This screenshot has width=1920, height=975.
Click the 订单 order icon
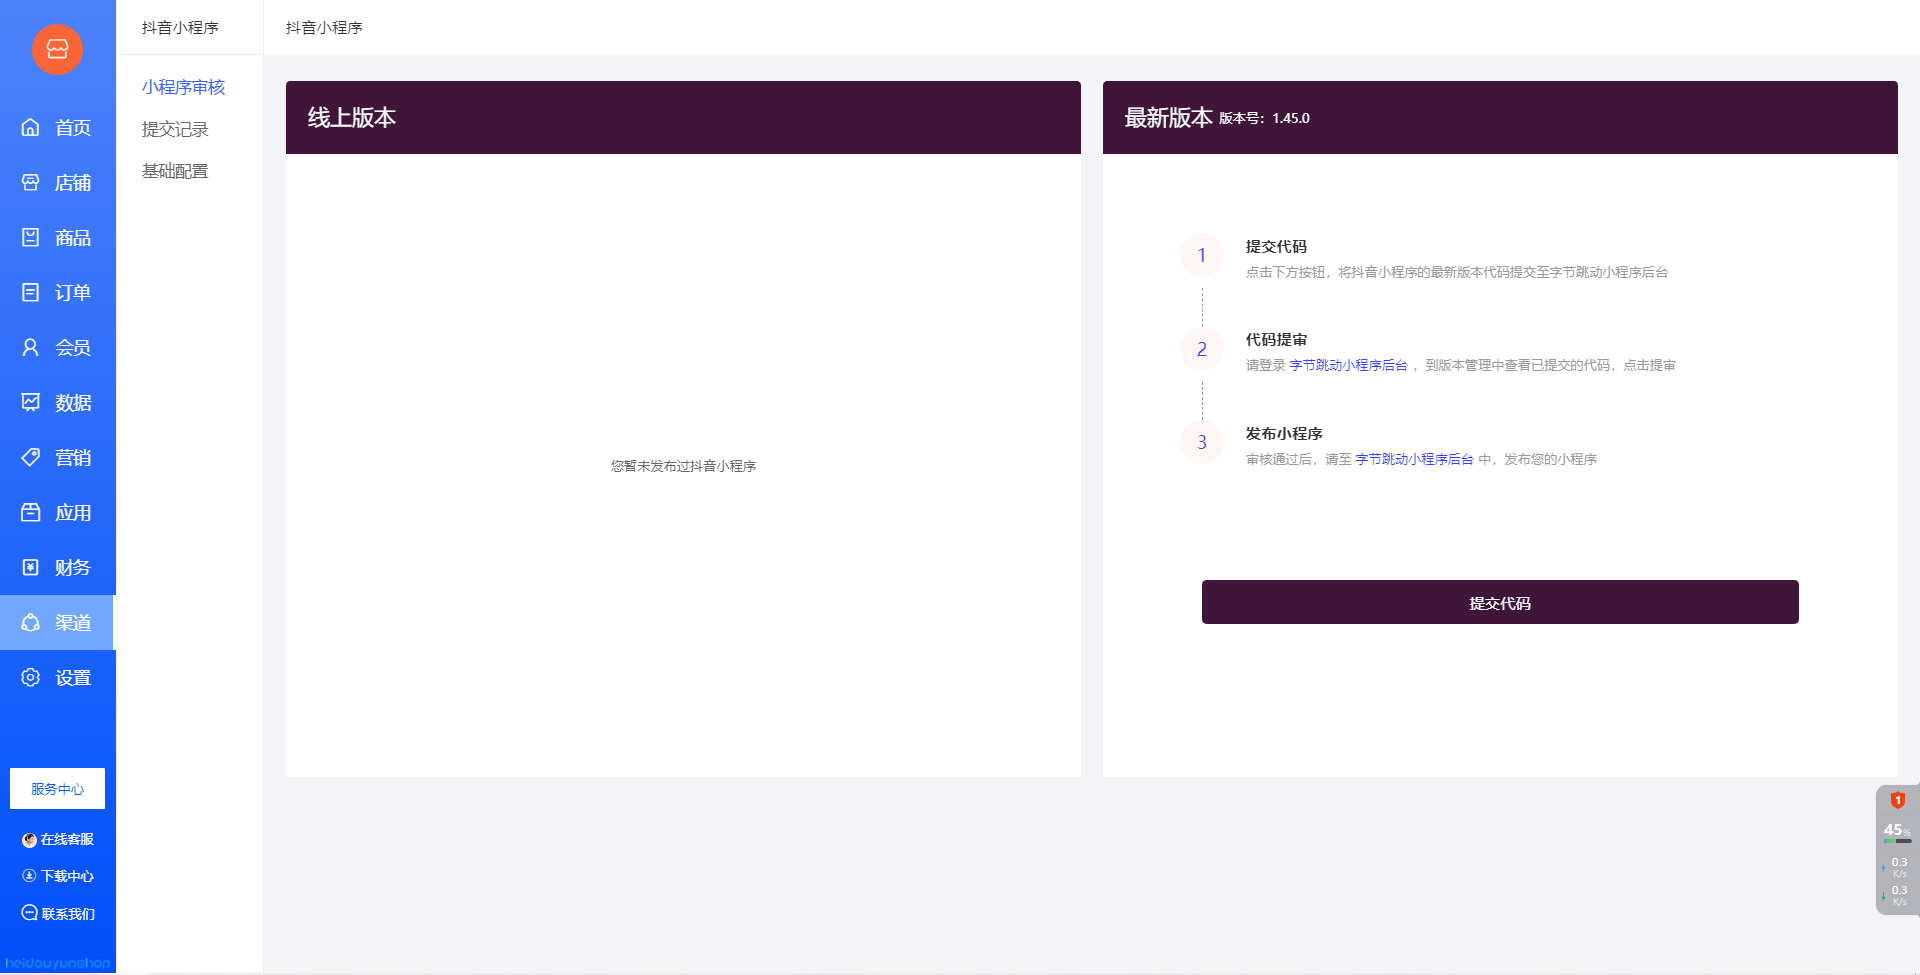(31, 292)
